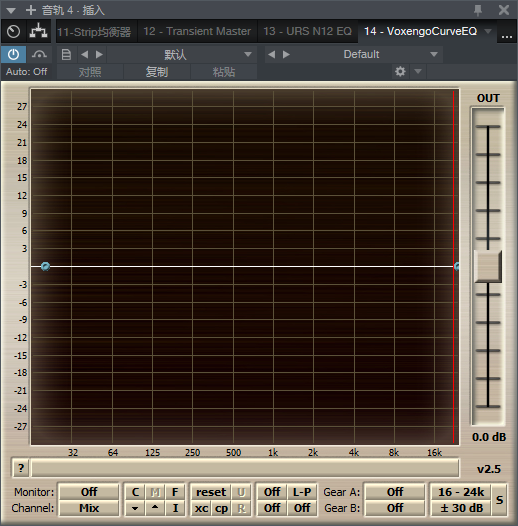Click the hint message bar

click(245, 468)
